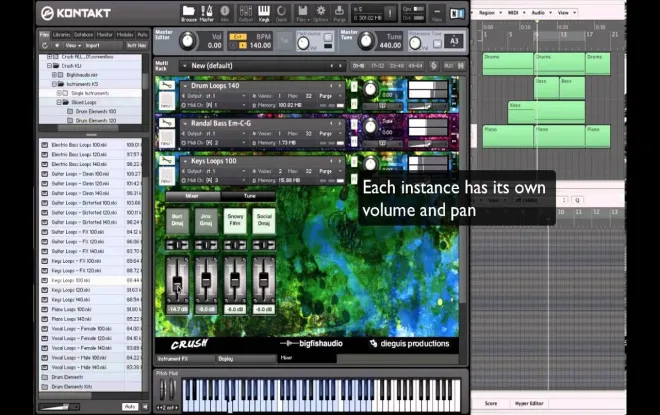Collapse the Keys Loops 100 header arrow
Viewport: 660px width, 415px height.
pos(185,161)
